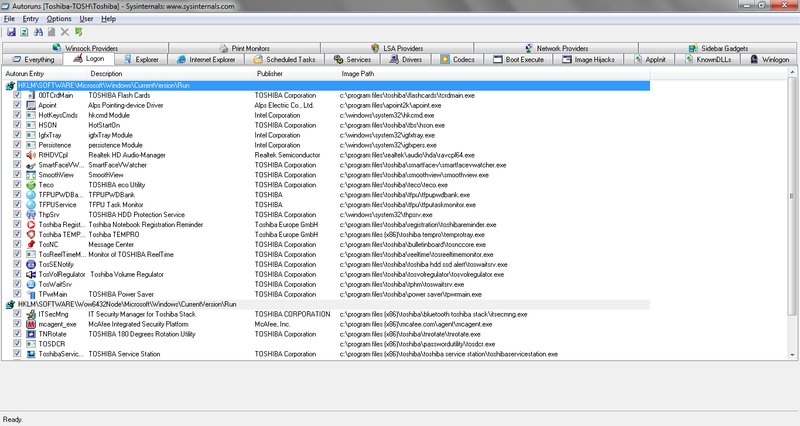This screenshot has height=426, width=800.
Task: Select the TosSENotify entry icon
Action: pyautogui.click(x=31, y=265)
